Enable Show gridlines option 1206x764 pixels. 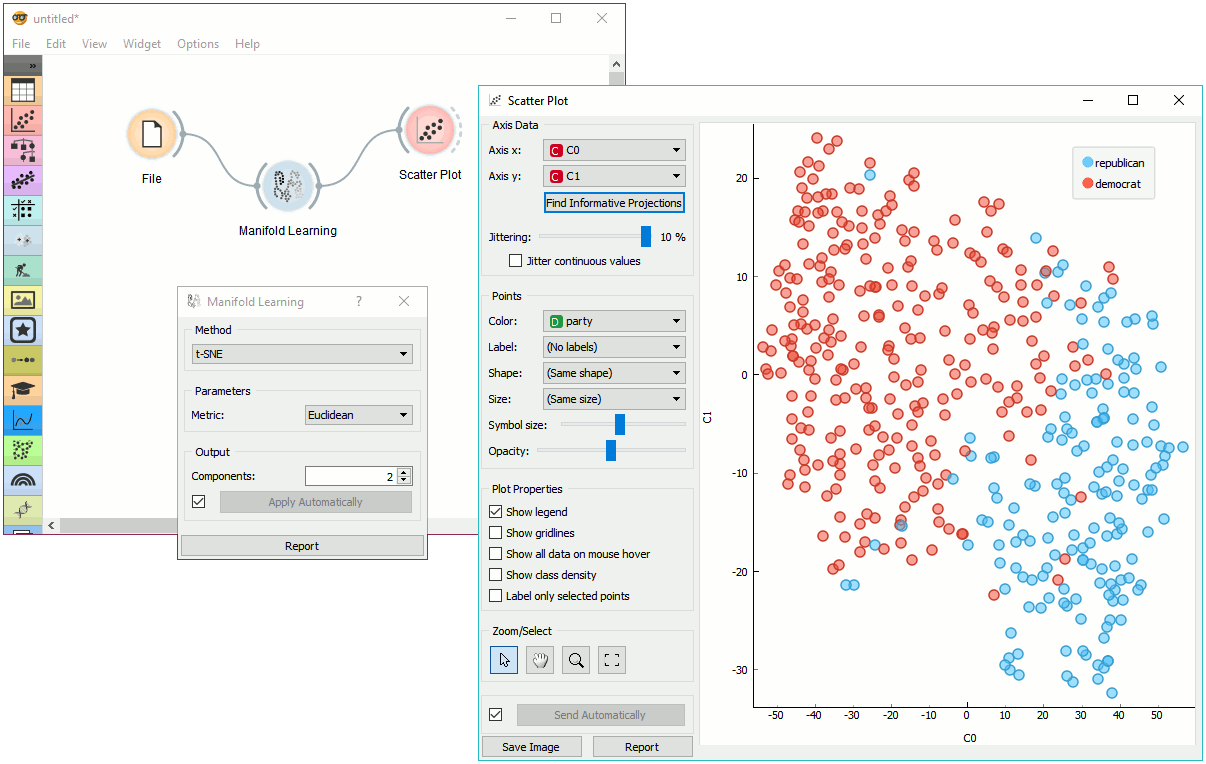pos(496,533)
